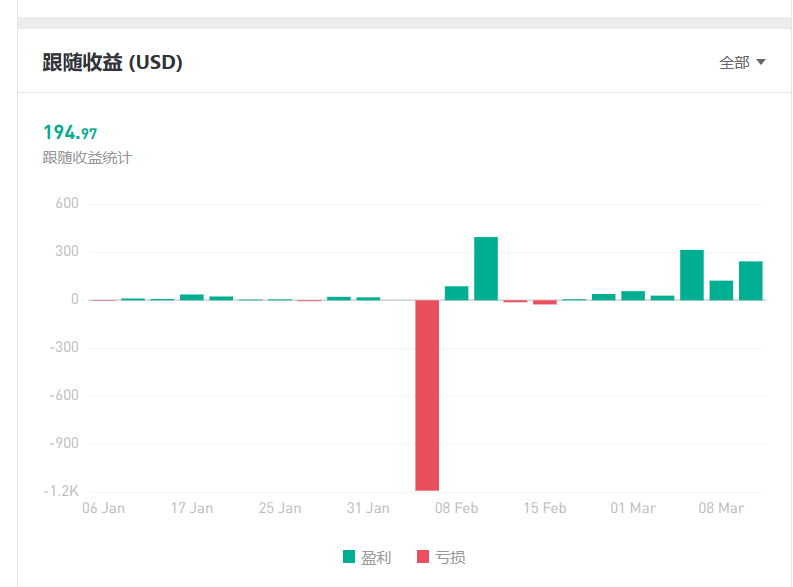Select the large red loss bar

tap(427, 395)
